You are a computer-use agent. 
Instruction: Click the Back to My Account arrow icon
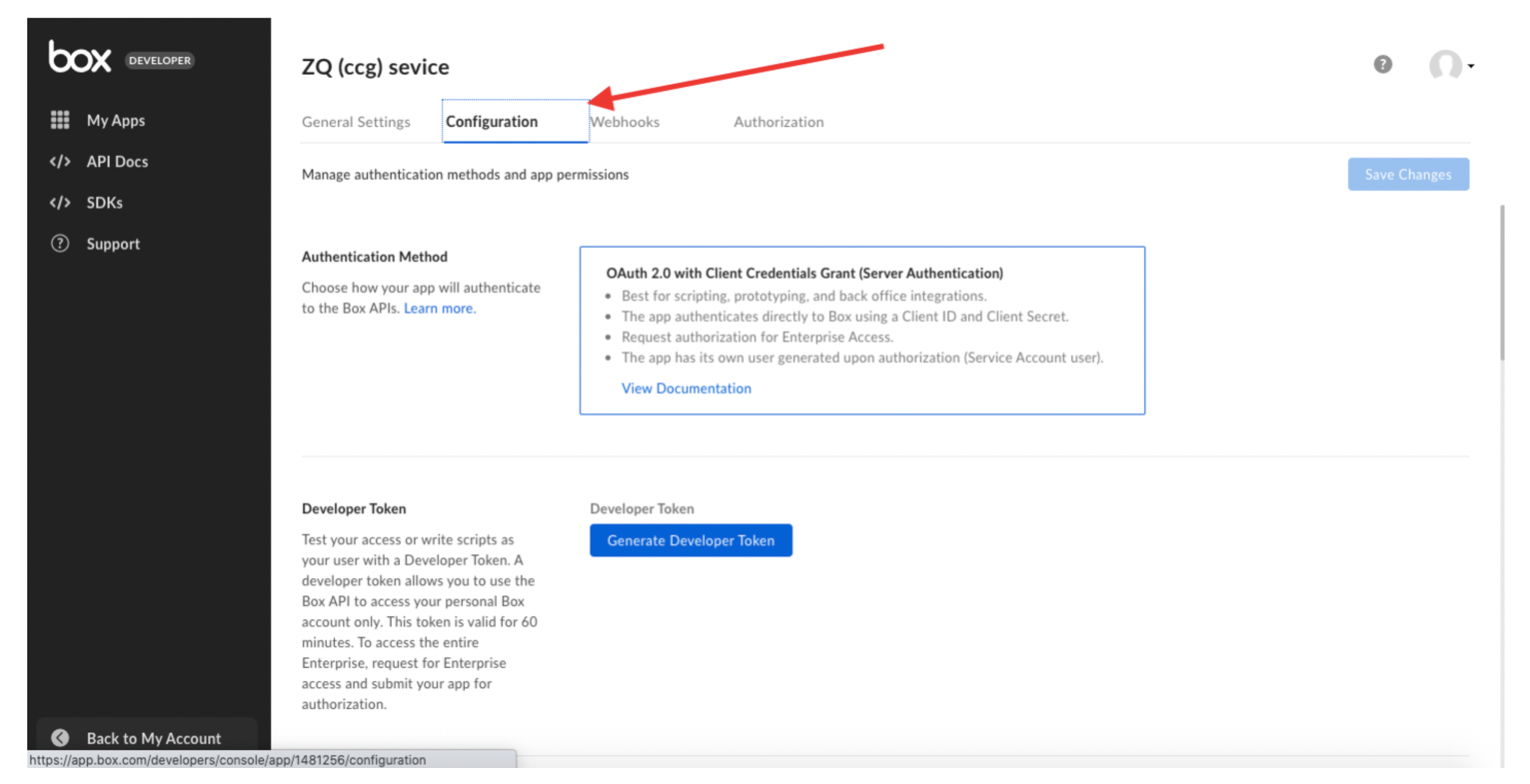pos(60,738)
